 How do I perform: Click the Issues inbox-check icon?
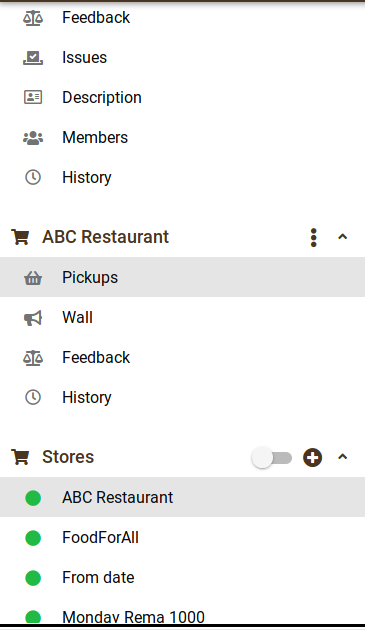[33, 57]
